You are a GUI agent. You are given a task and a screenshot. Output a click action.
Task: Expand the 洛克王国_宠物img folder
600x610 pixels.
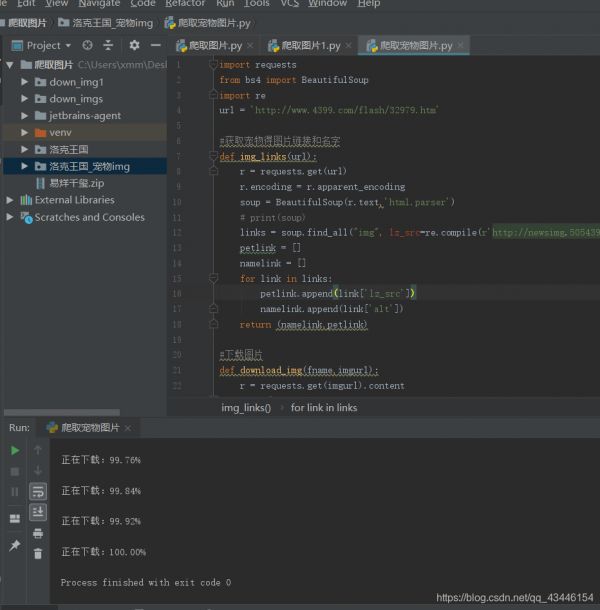pyautogui.click(x=25, y=167)
